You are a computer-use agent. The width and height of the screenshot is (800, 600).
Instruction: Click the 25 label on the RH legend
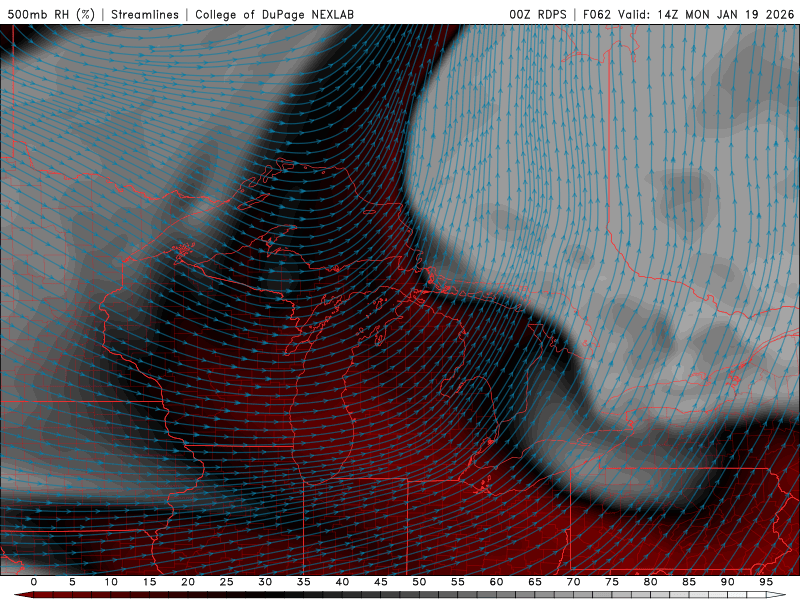point(227,582)
